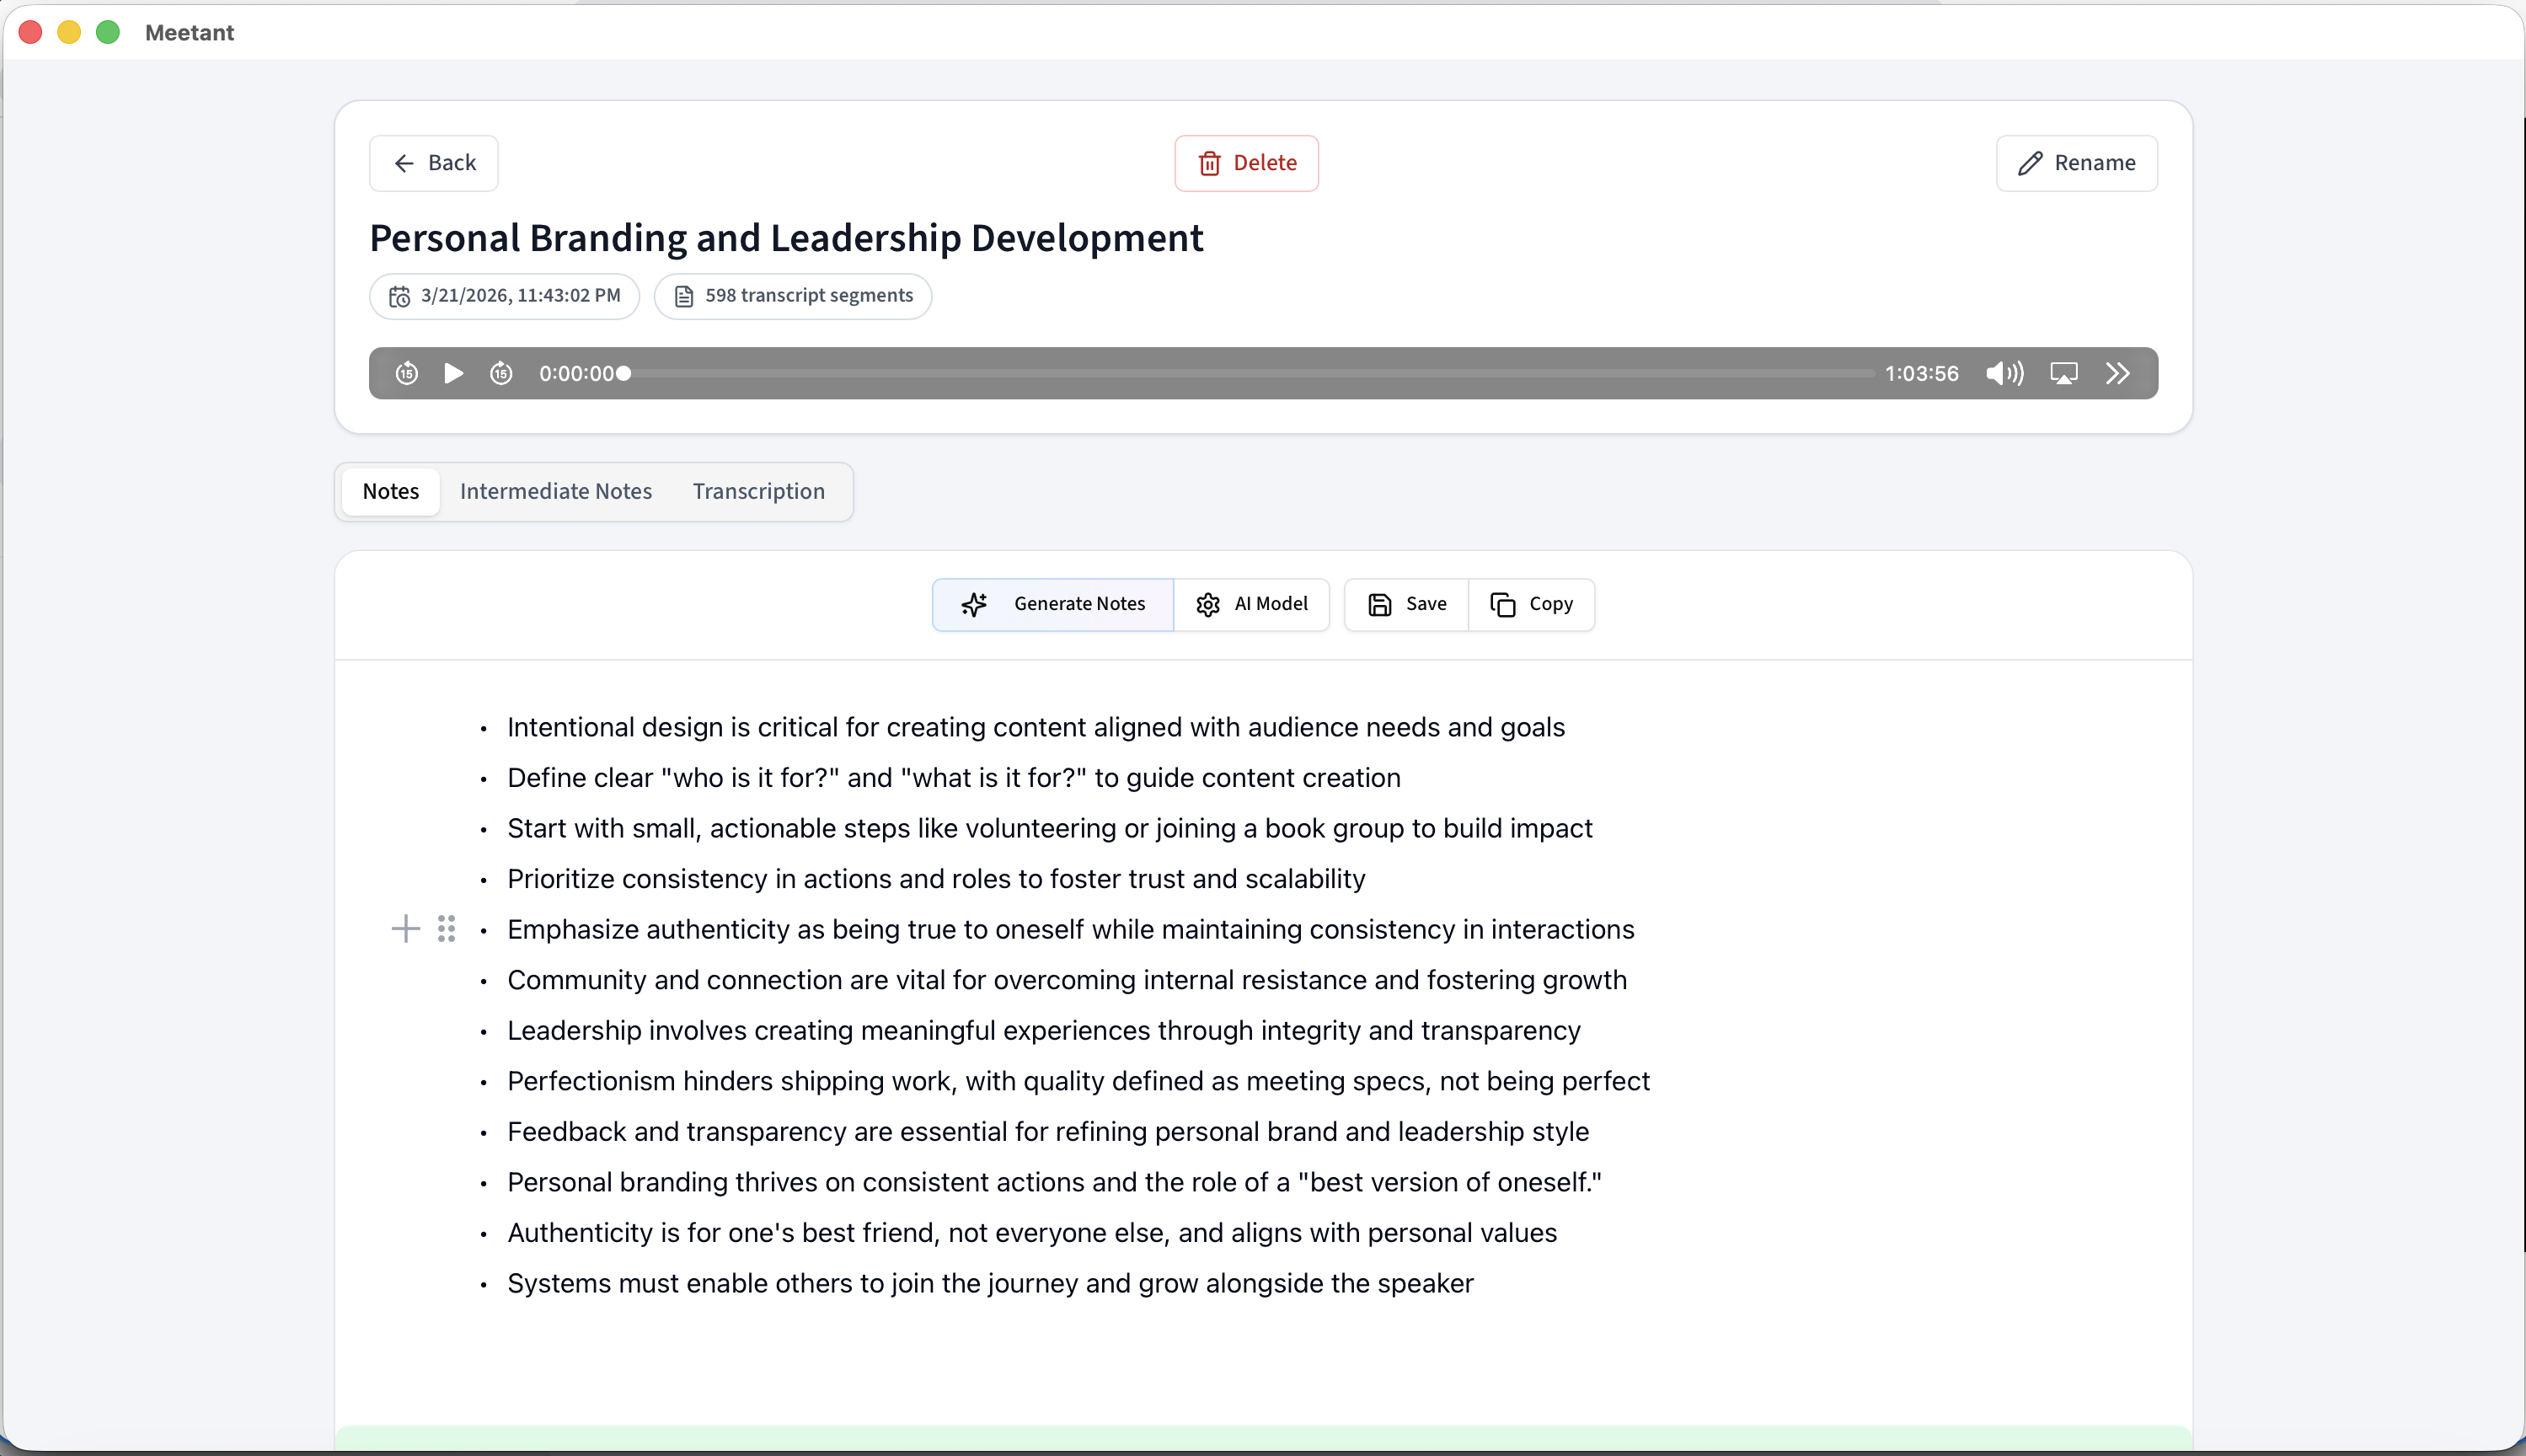Select the Notes tab
2526x1456 pixels.
[x=390, y=491]
